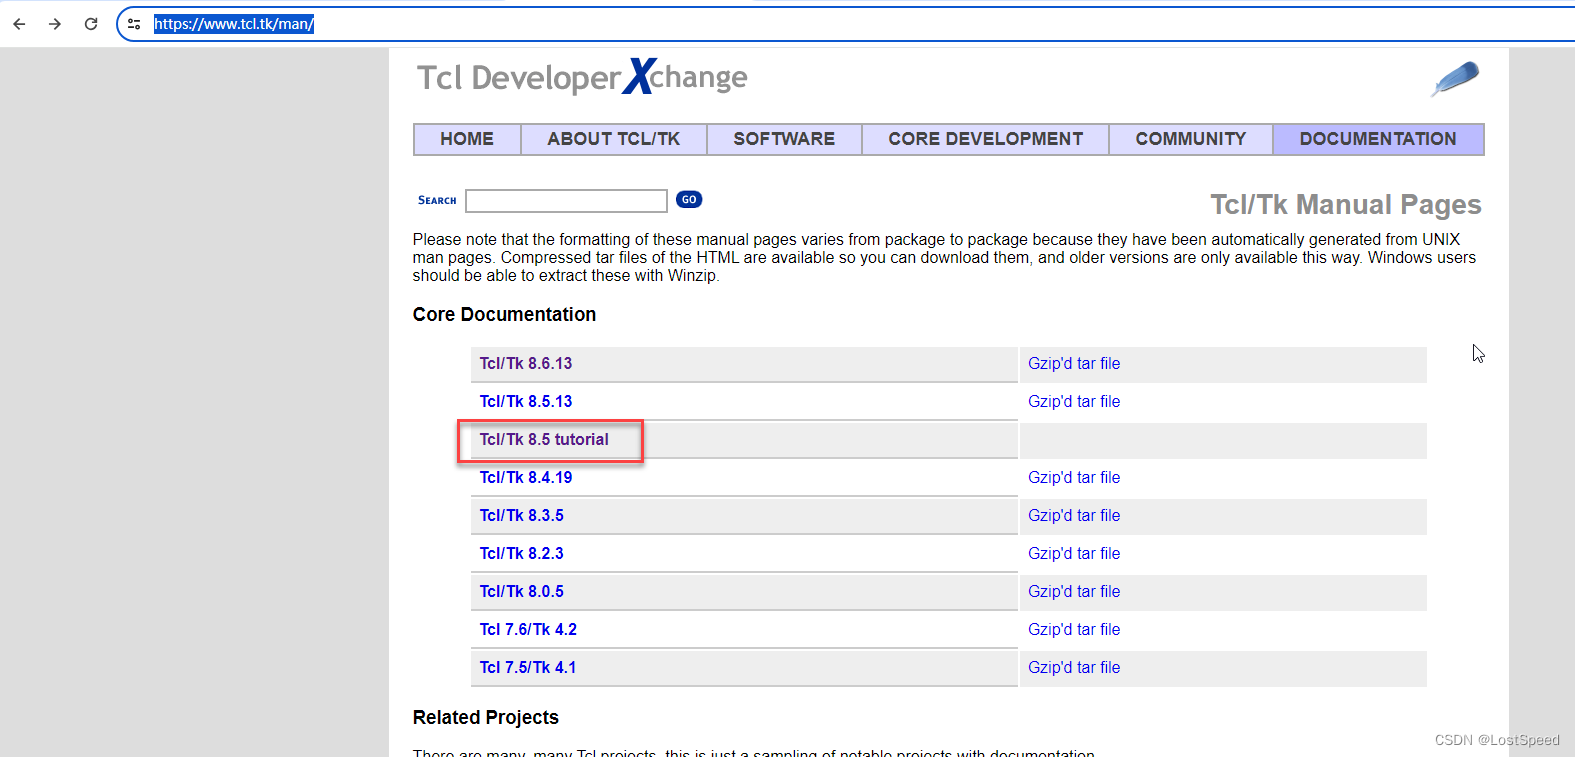Download Gzip'd tar file for Tcl/Tk 8.2.3
Viewport: 1575px width, 757px height.
coord(1074,554)
